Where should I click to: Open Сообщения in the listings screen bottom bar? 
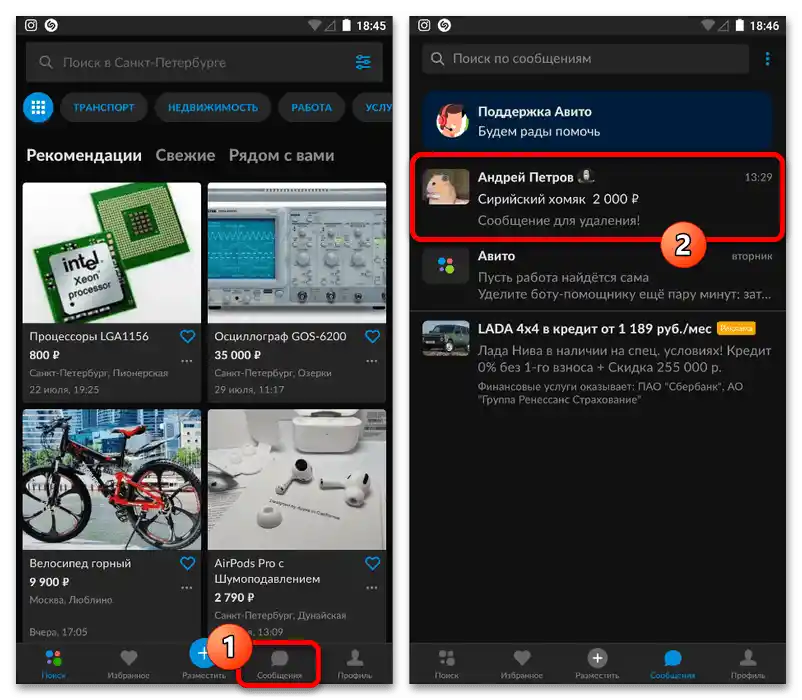pos(279,664)
